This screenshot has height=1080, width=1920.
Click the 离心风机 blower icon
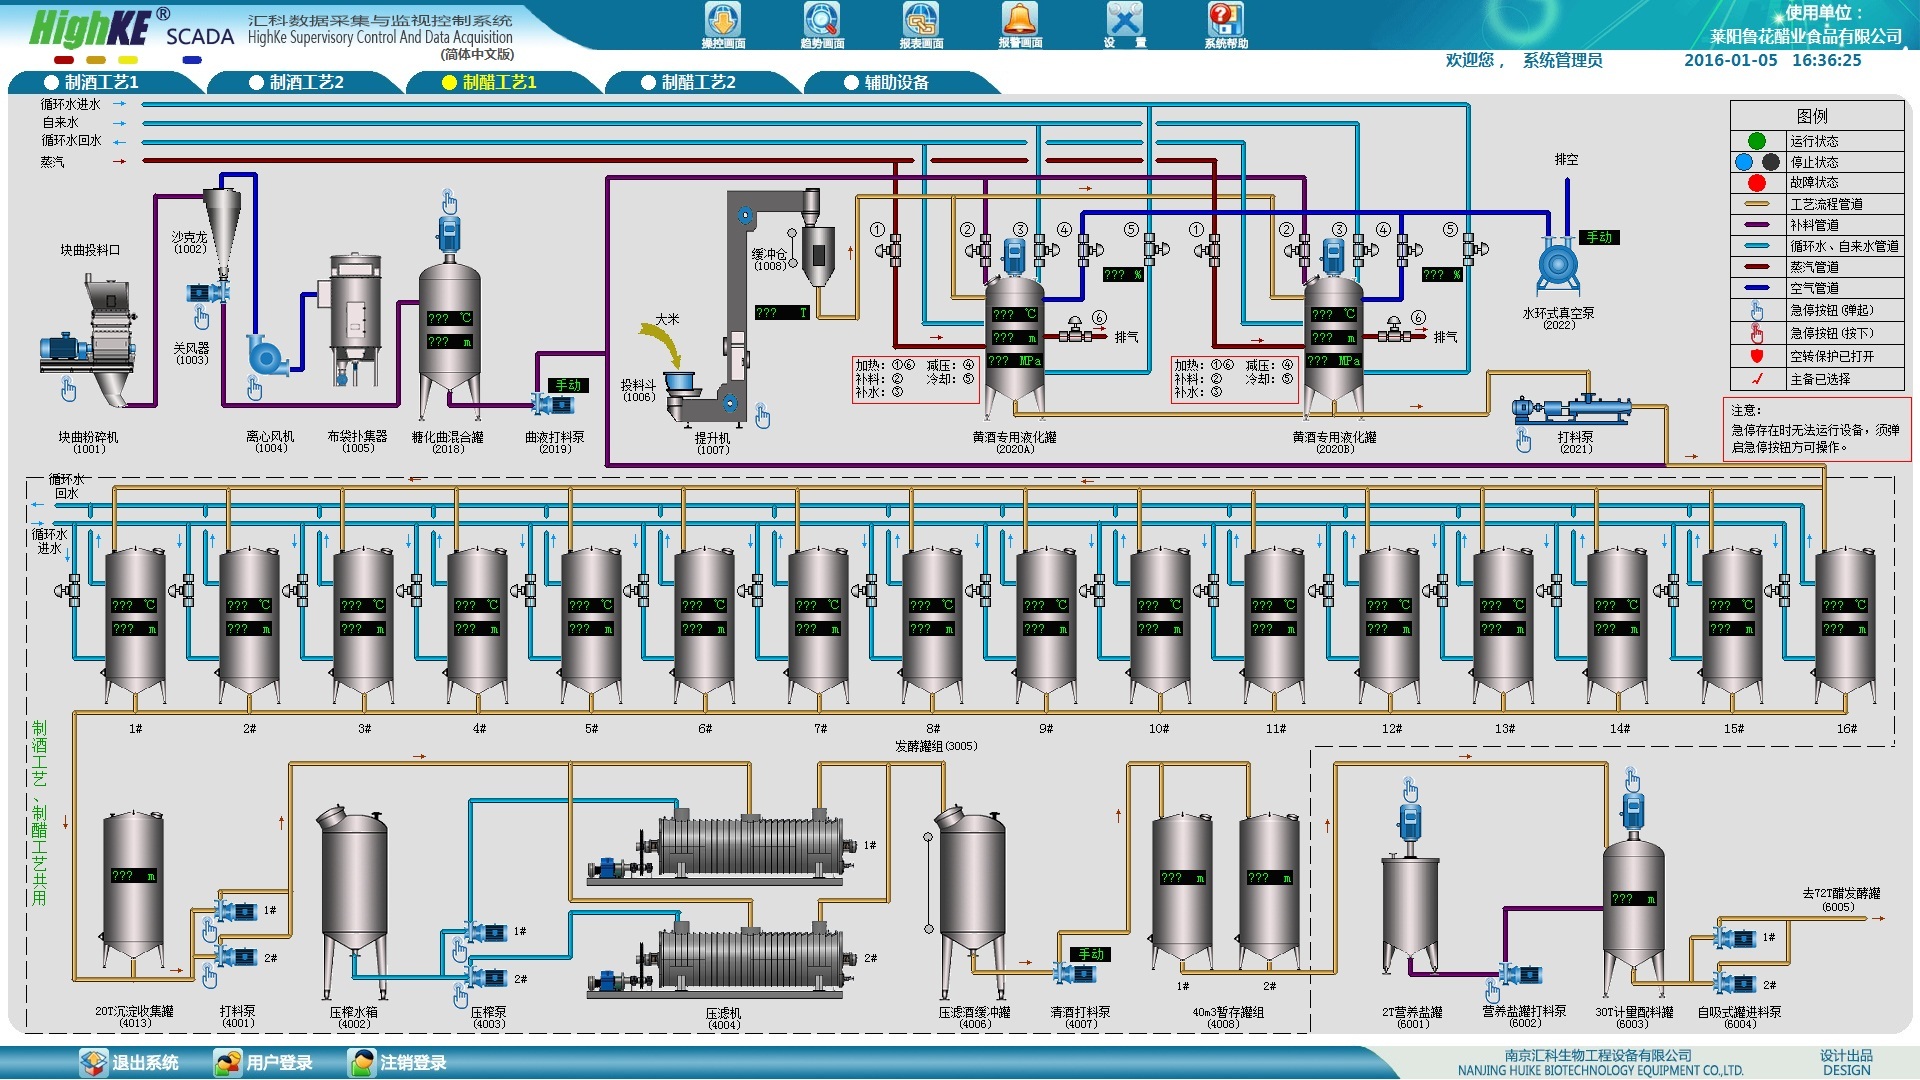pyautogui.click(x=267, y=354)
